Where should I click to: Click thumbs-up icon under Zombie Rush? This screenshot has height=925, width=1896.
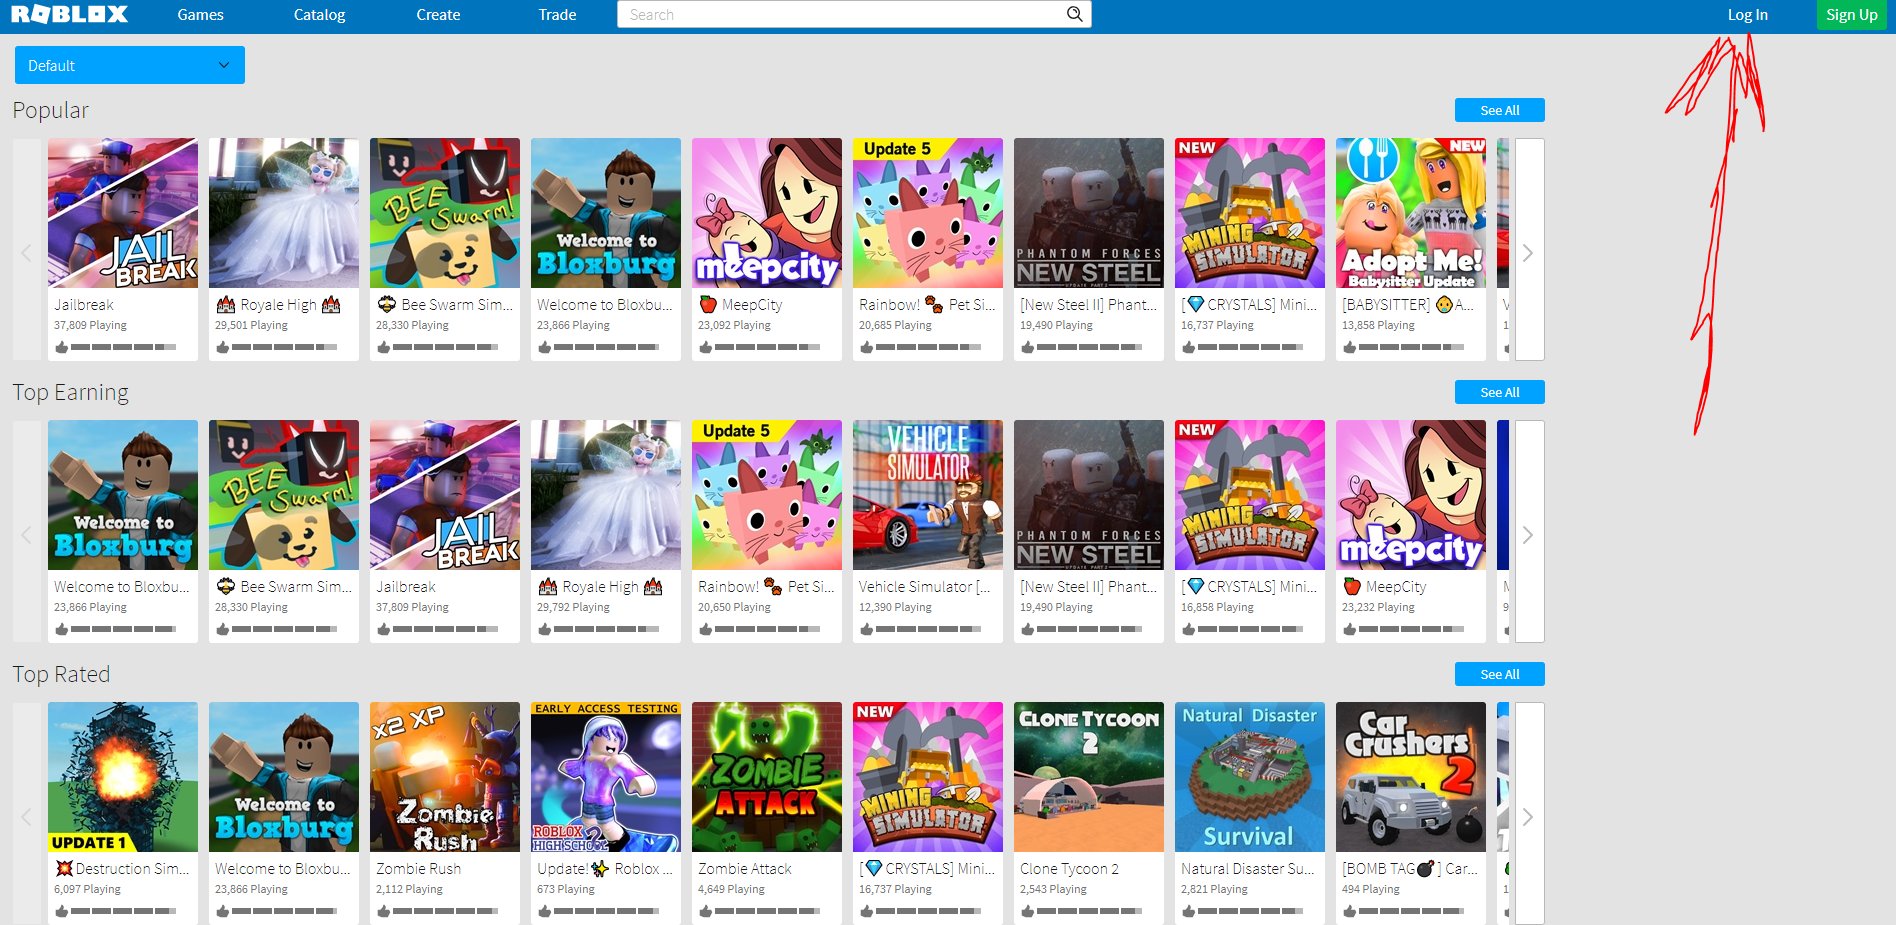pos(384,911)
